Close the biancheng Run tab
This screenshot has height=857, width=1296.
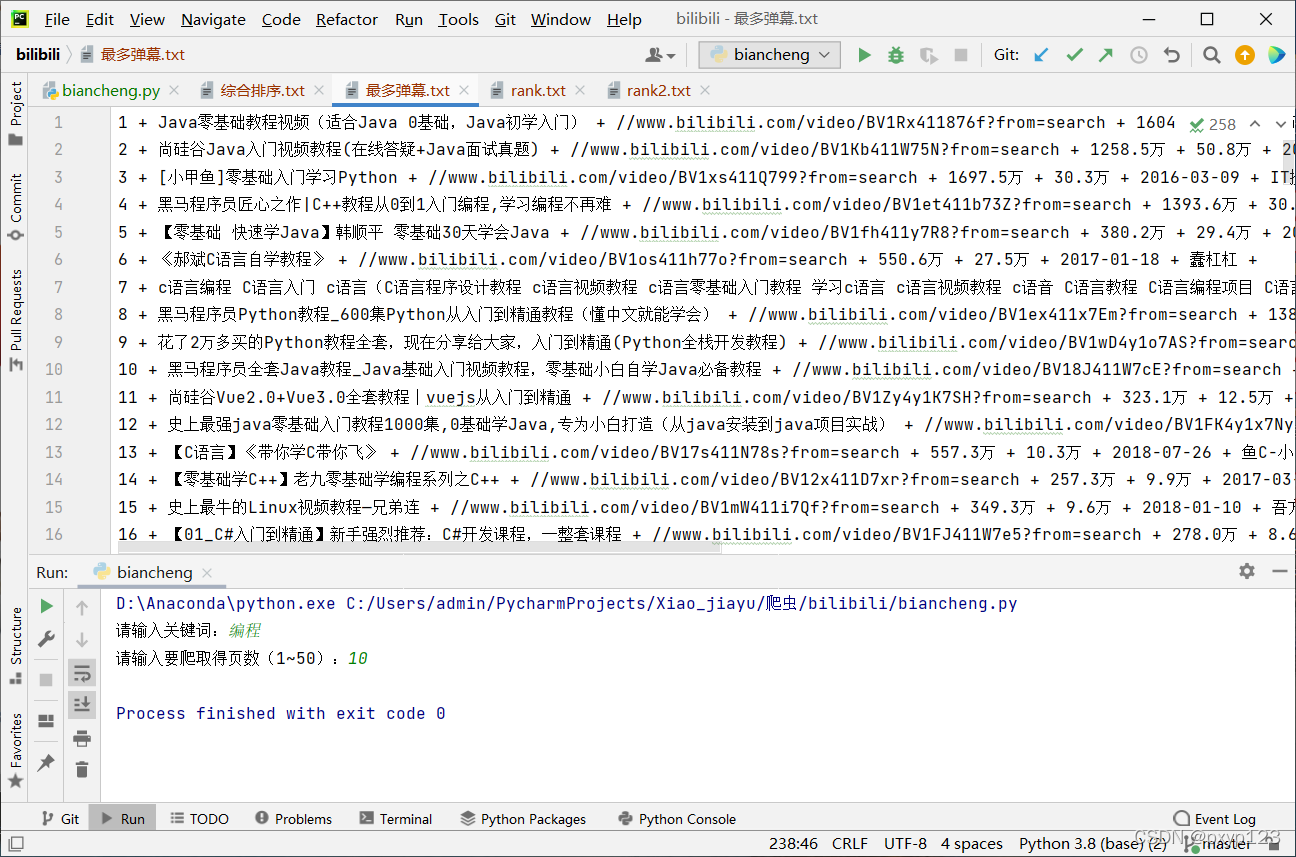coord(207,573)
